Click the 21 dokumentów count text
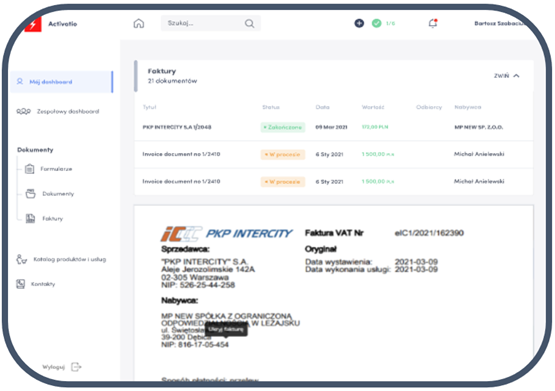This screenshot has height=391, width=555. tap(172, 81)
